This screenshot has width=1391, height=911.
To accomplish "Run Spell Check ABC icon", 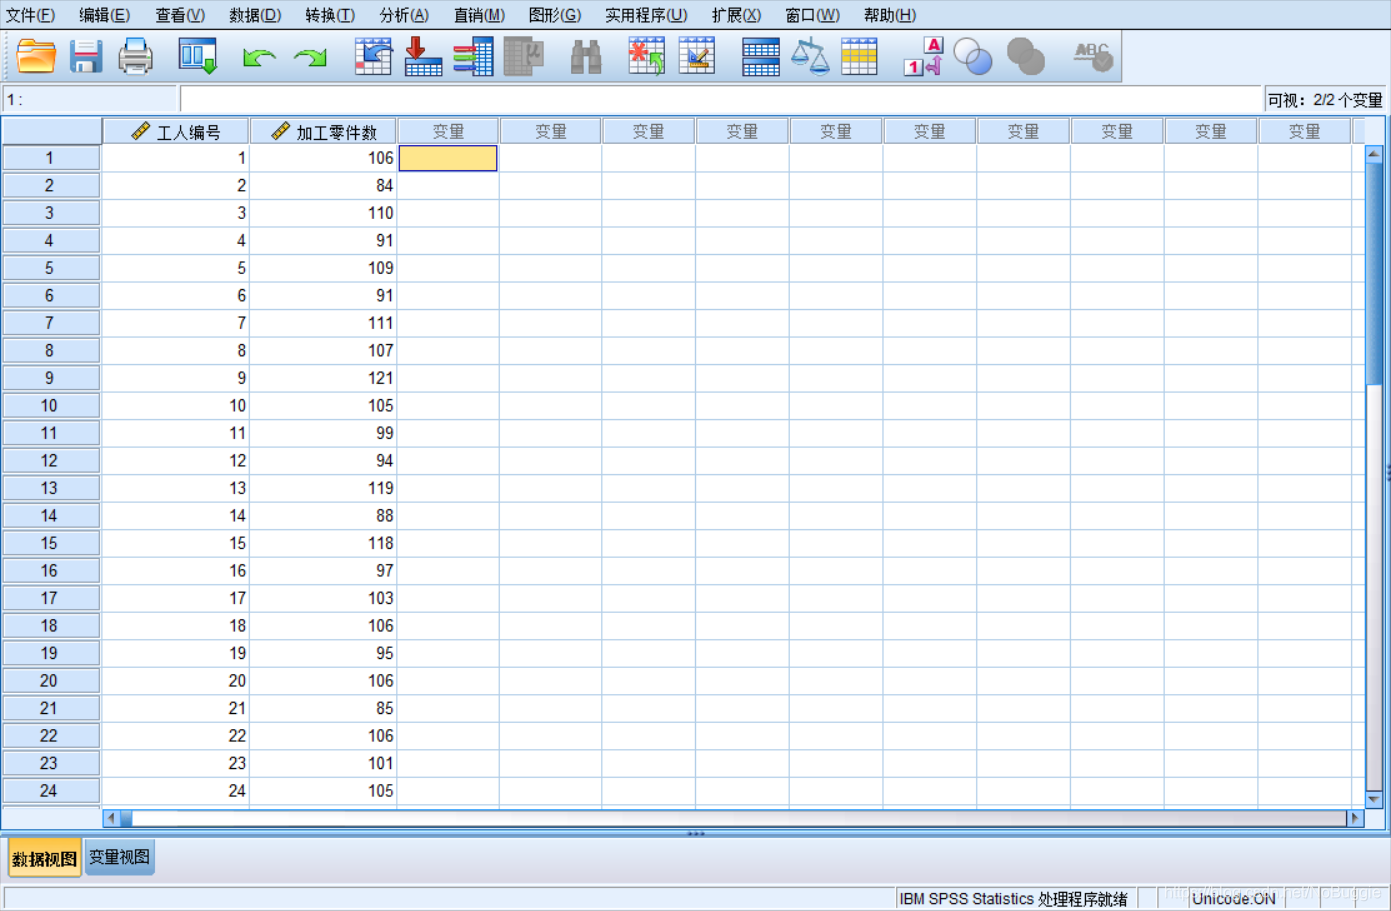I will [1092, 57].
